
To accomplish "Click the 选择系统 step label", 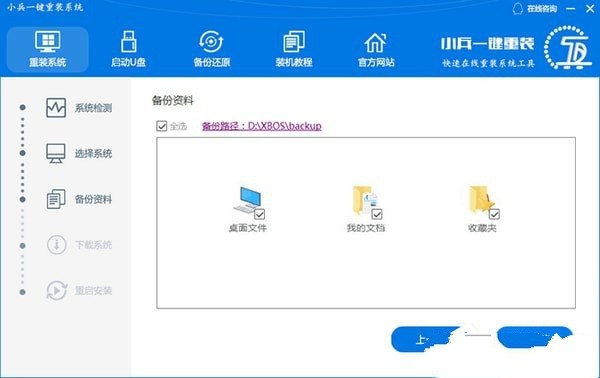I will [x=93, y=154].
